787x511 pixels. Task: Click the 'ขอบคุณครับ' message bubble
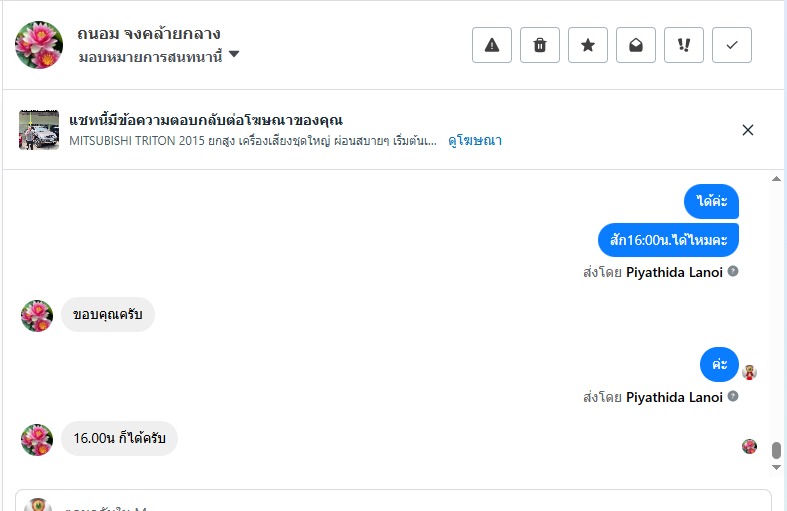108,315
